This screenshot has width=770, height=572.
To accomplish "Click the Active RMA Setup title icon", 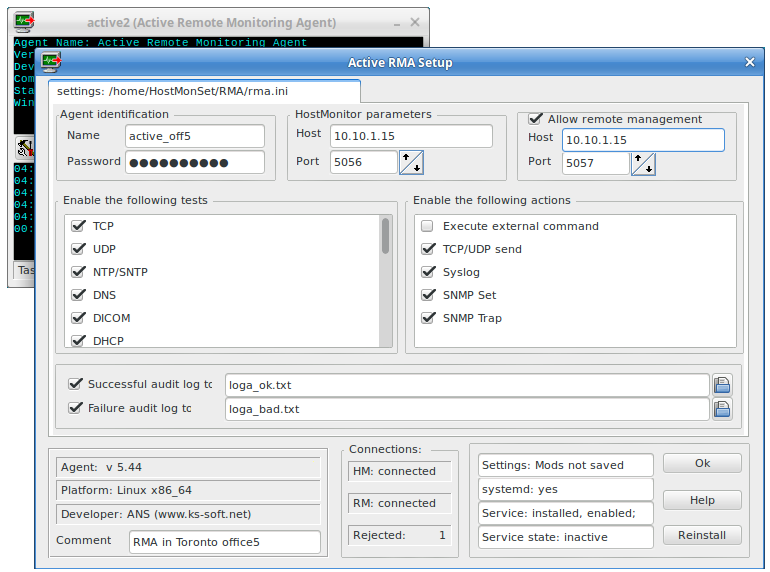I will [x=51, y=62].
